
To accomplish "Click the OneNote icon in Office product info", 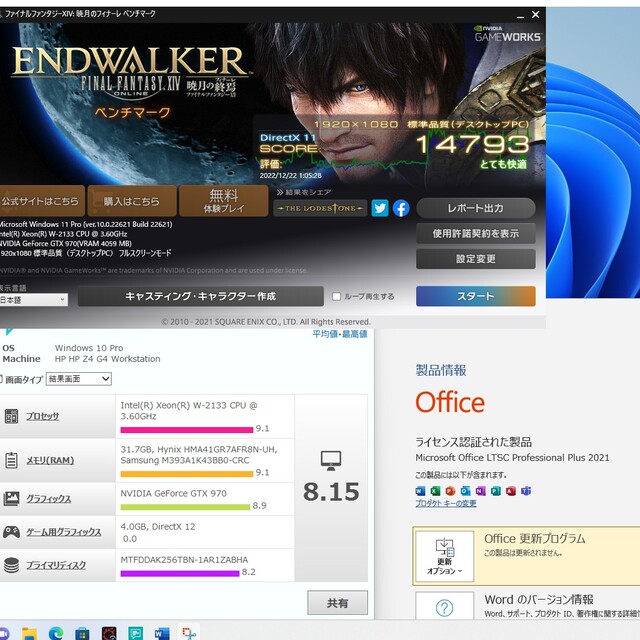I will click(480, 491).
